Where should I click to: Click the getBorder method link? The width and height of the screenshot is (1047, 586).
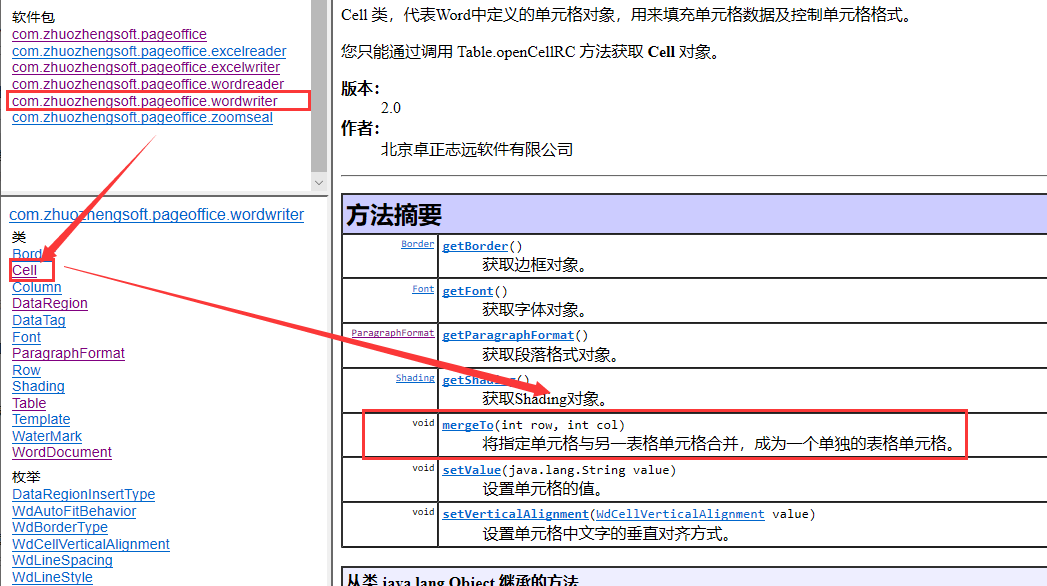(x=475, y=246)
